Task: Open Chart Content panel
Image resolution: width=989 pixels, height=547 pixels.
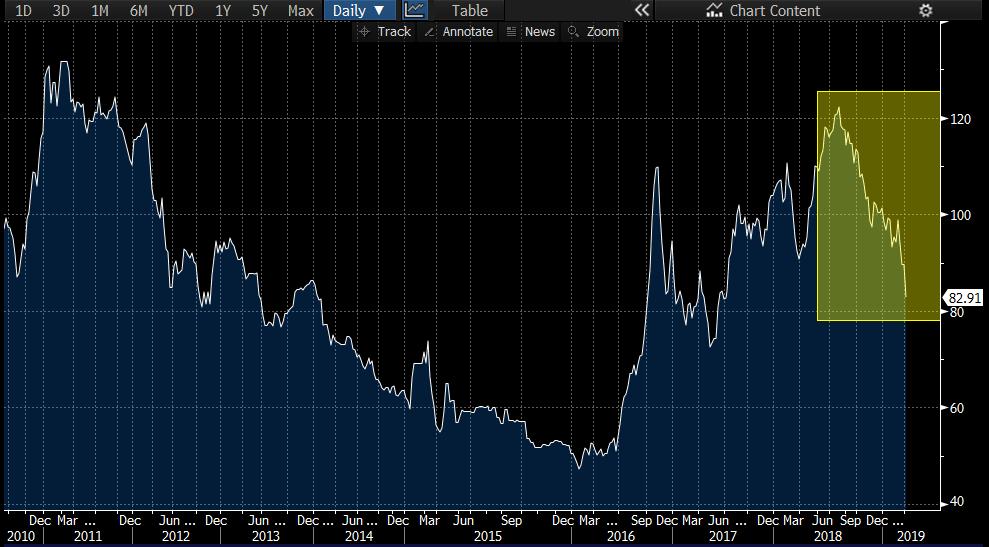Action: click(763, 11)
